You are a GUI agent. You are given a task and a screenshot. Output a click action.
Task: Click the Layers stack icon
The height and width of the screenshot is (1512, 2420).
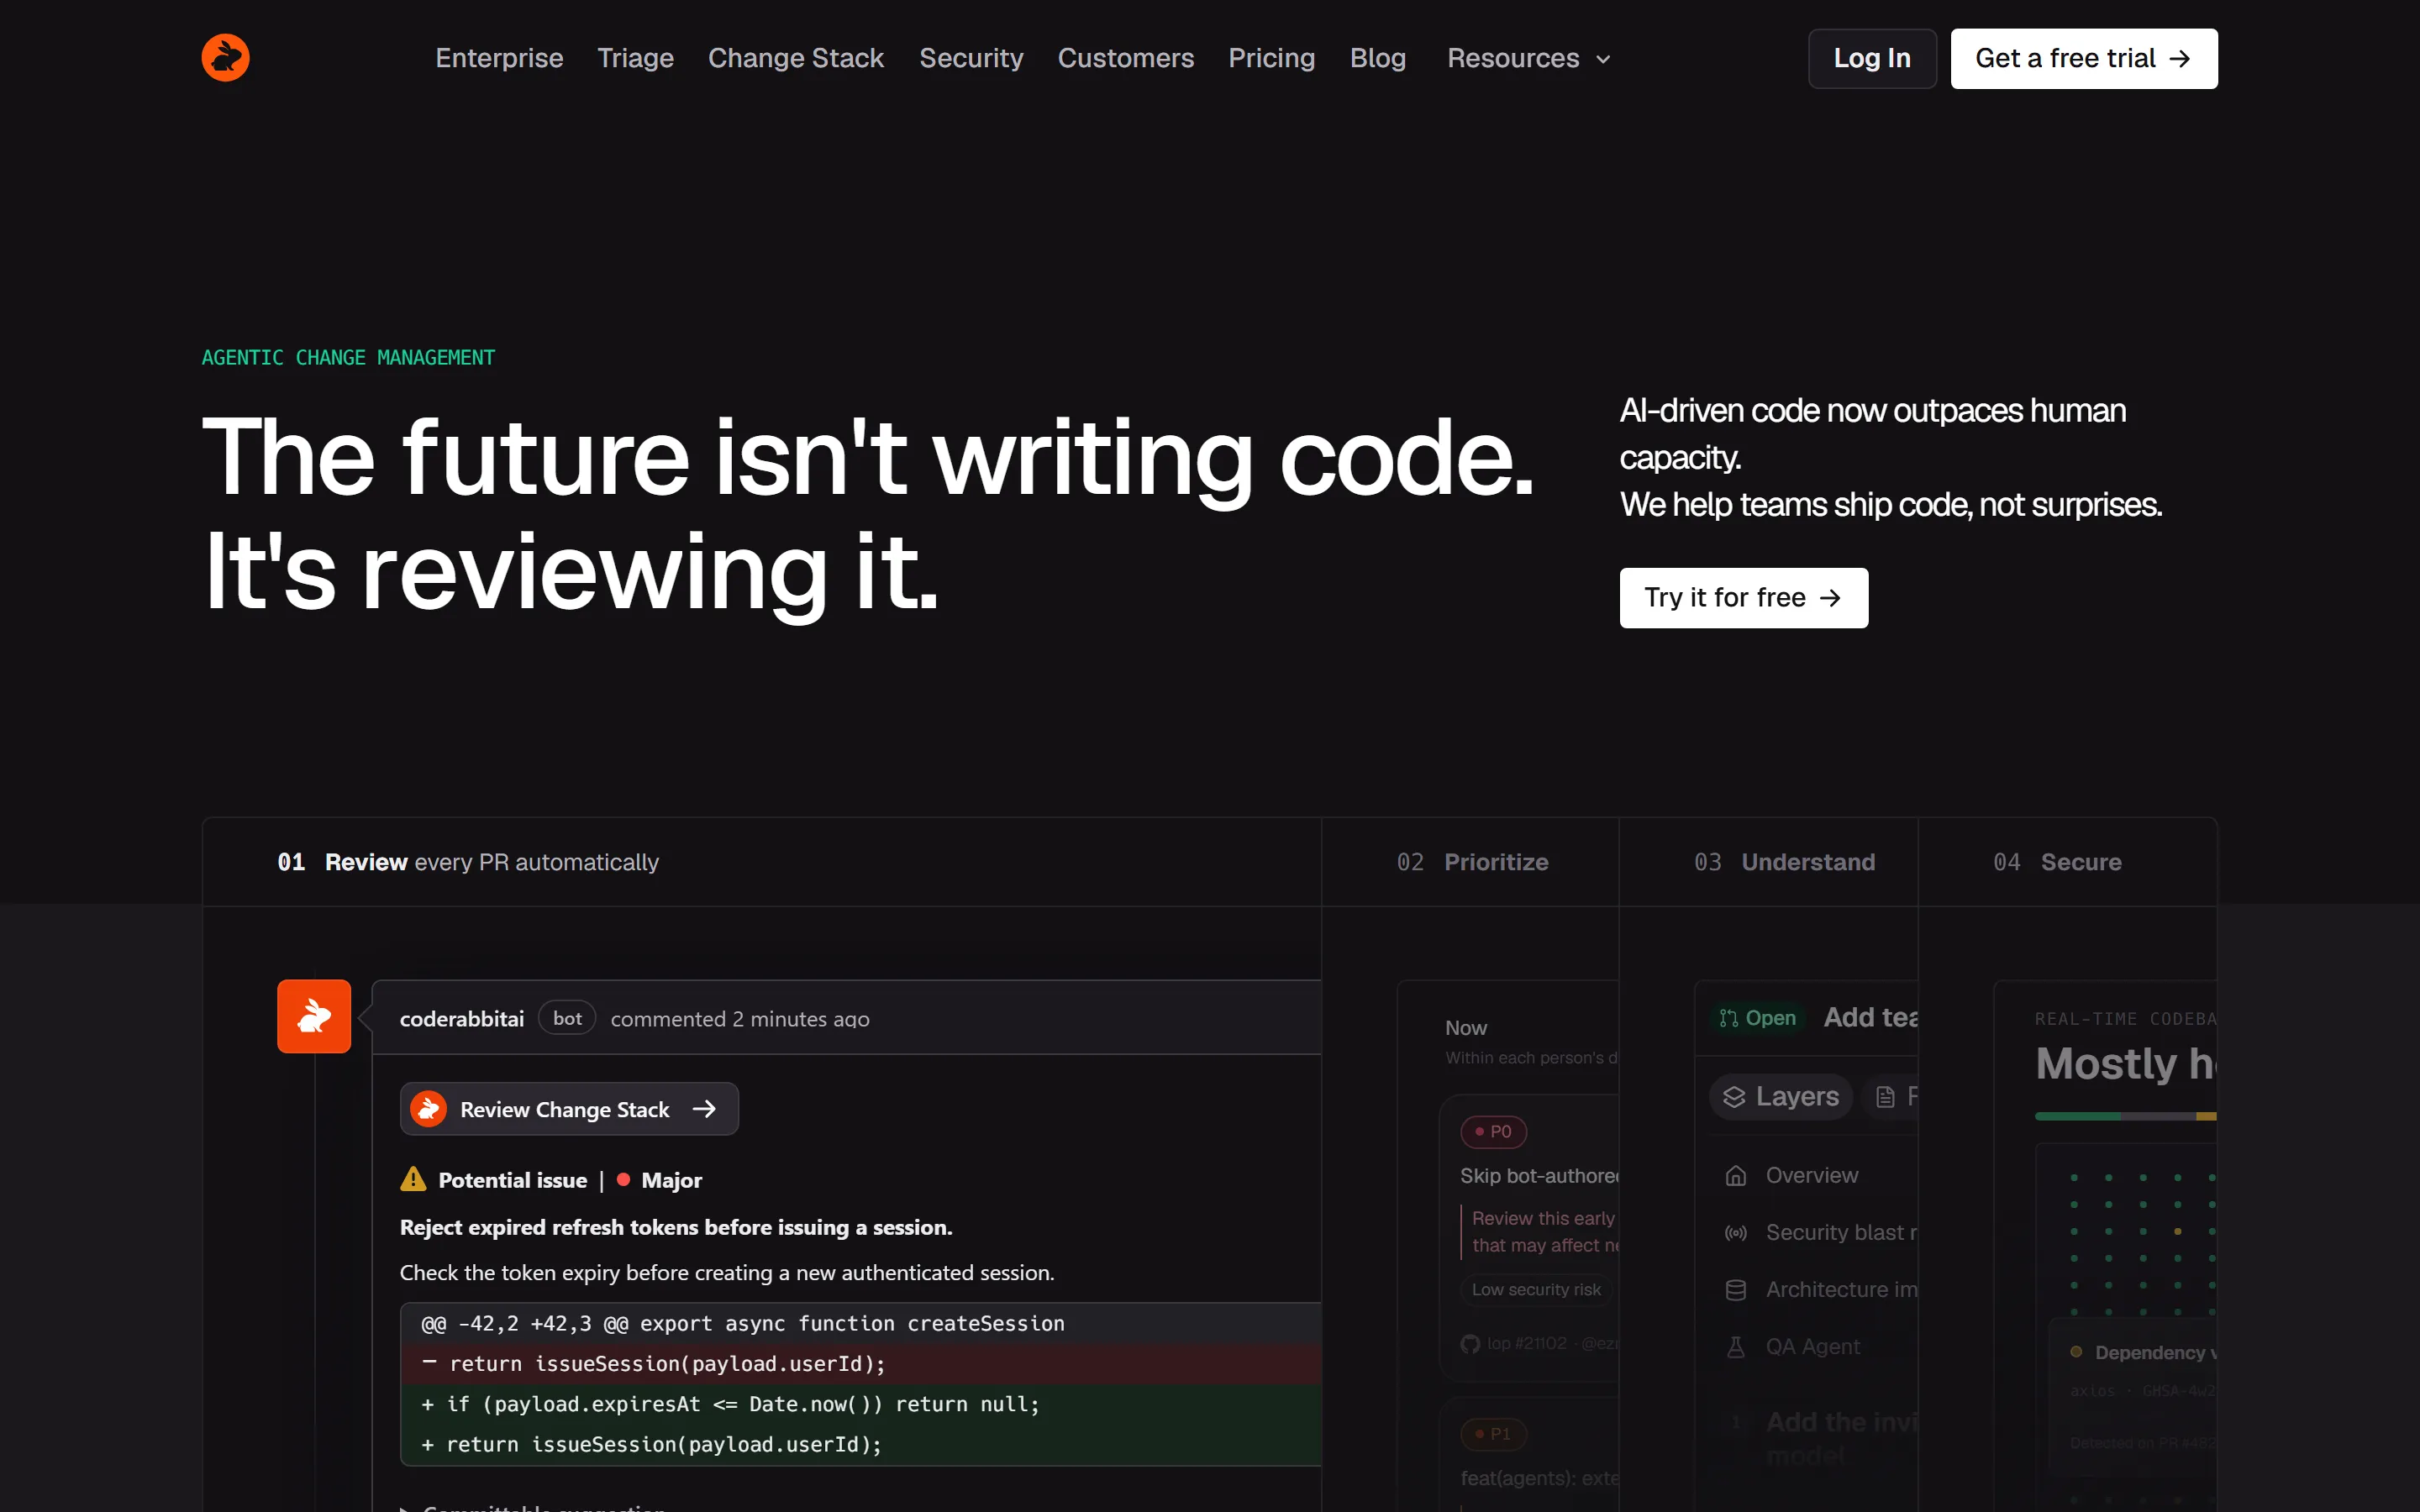point(1734,1097)
